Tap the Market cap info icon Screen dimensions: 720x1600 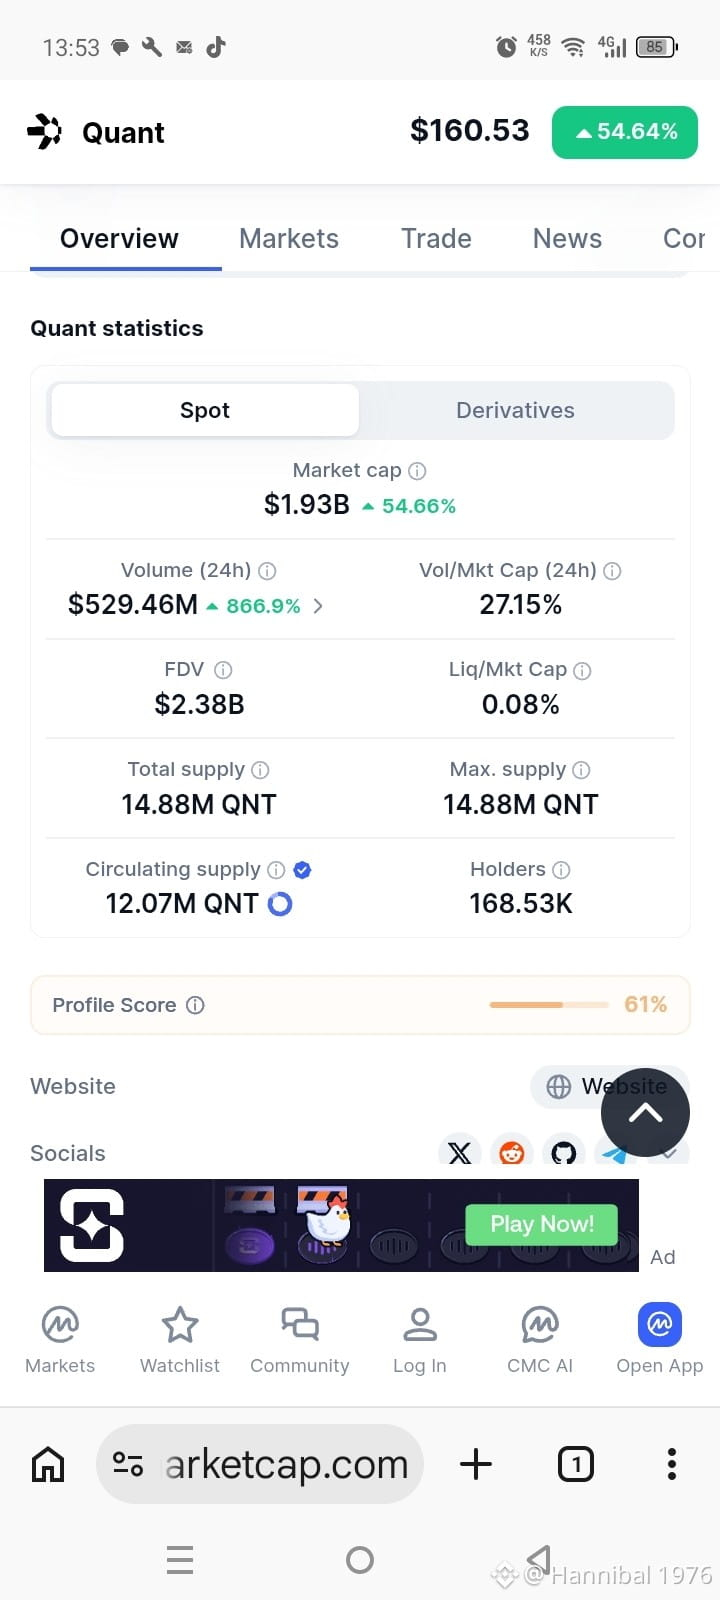coord(418,471)
